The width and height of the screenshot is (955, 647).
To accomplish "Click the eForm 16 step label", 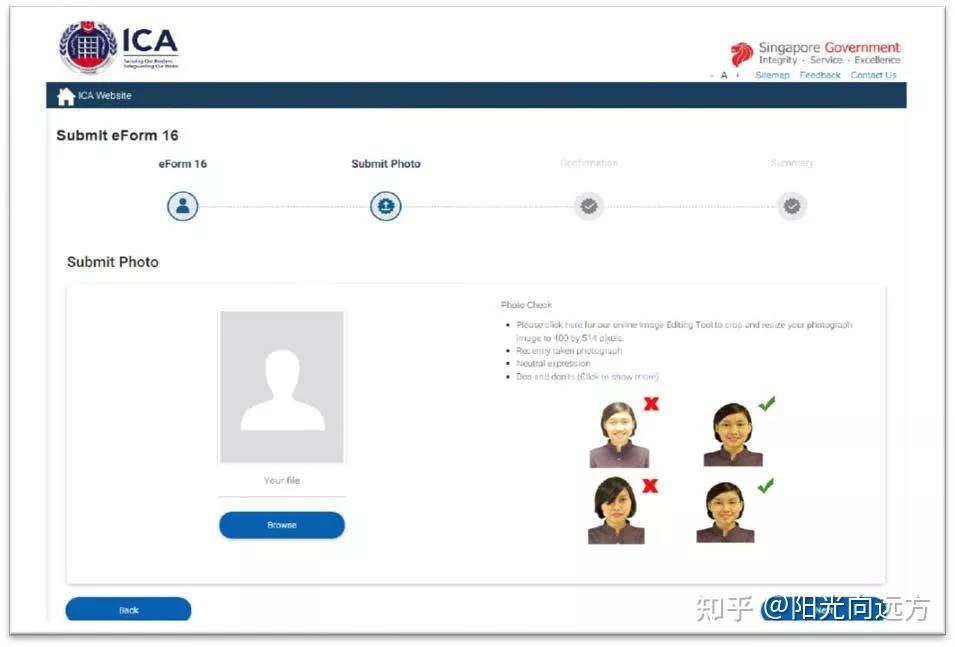I will 181,163.
